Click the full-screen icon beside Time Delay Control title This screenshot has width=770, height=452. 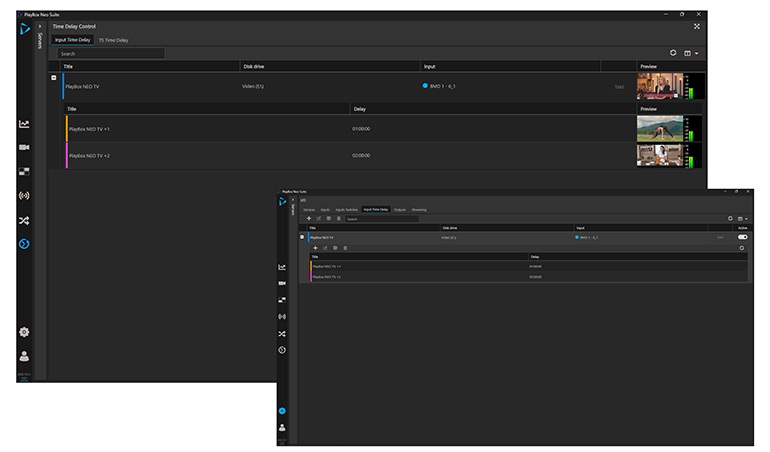point(697,27)
